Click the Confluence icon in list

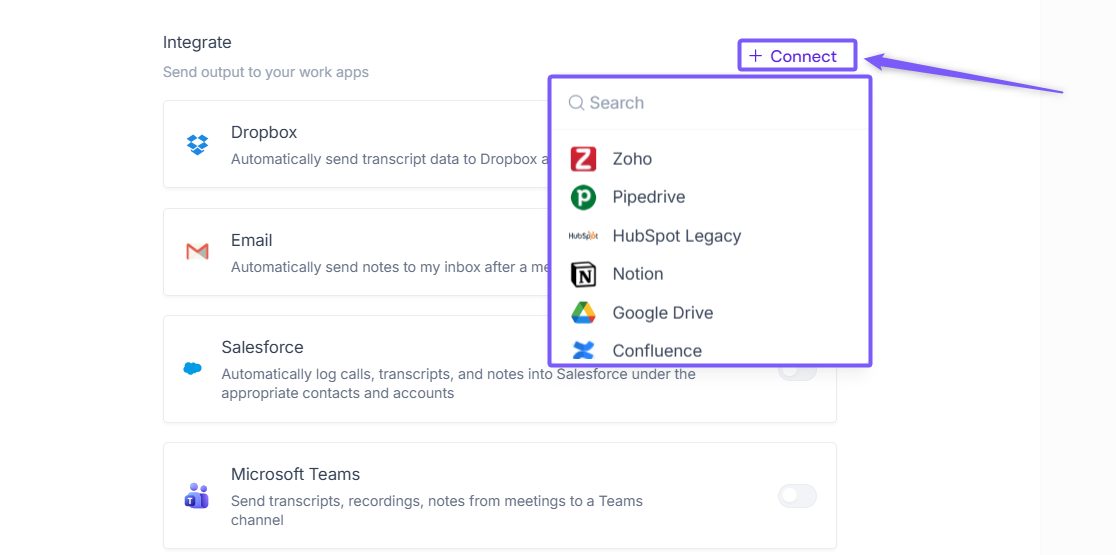pyautogui.click(x=583, y=350)
